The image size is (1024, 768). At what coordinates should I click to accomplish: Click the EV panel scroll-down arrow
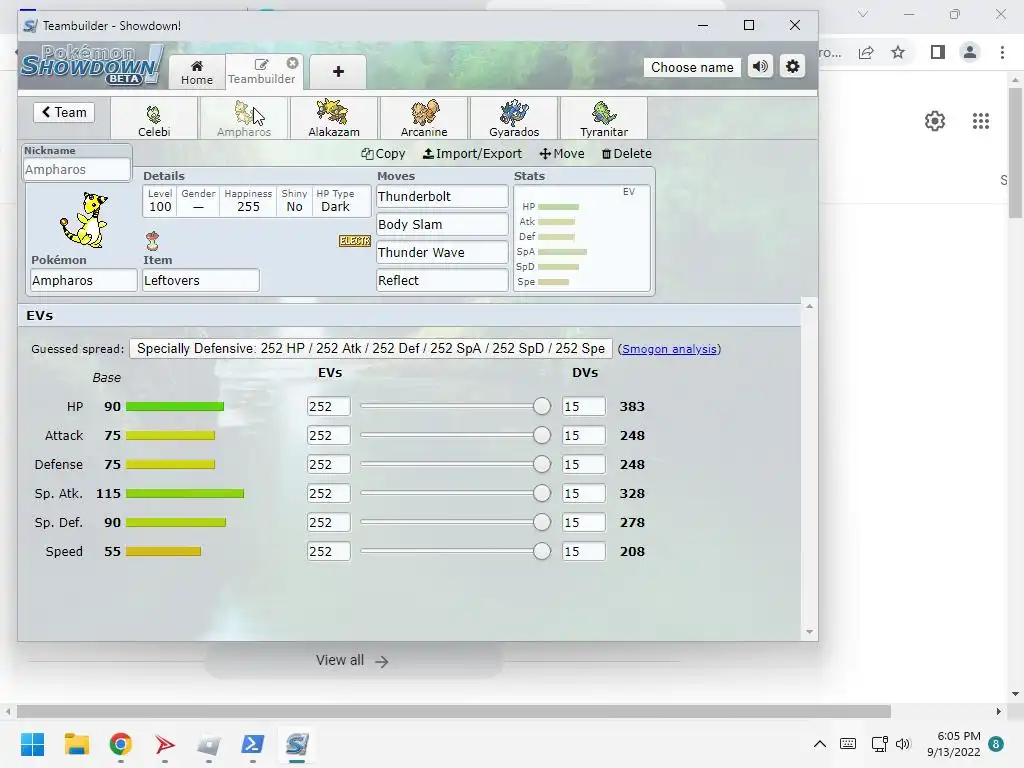coord(810,632)
